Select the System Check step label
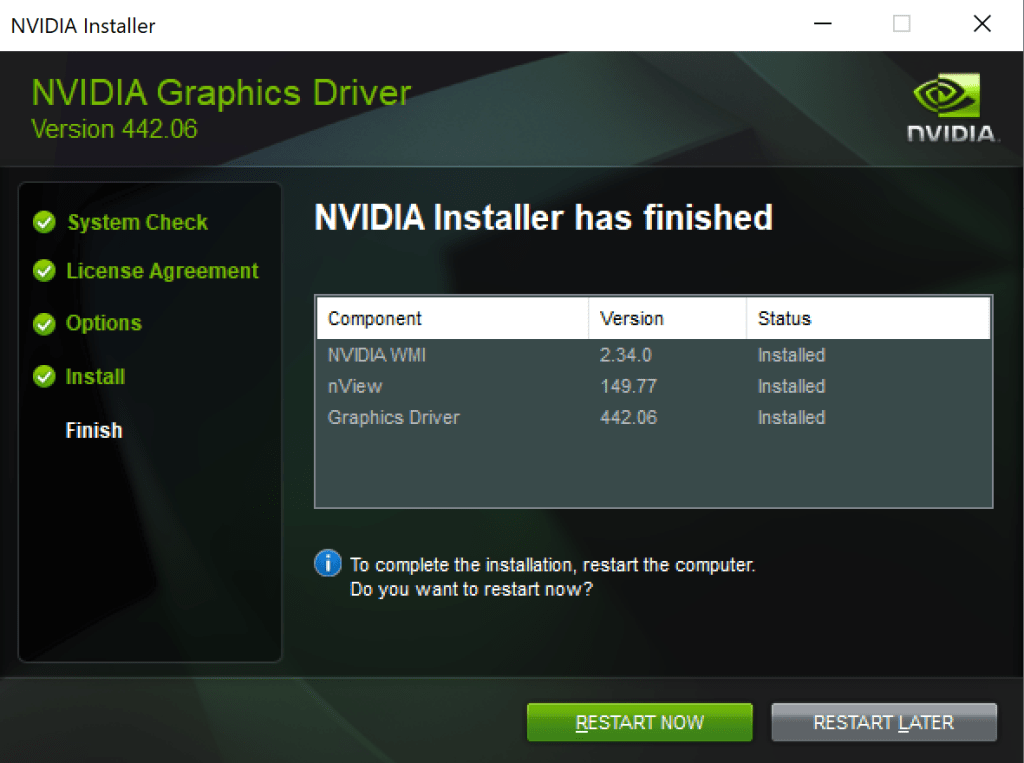This screenshot has width=1024, height=763. click(137, 222)
